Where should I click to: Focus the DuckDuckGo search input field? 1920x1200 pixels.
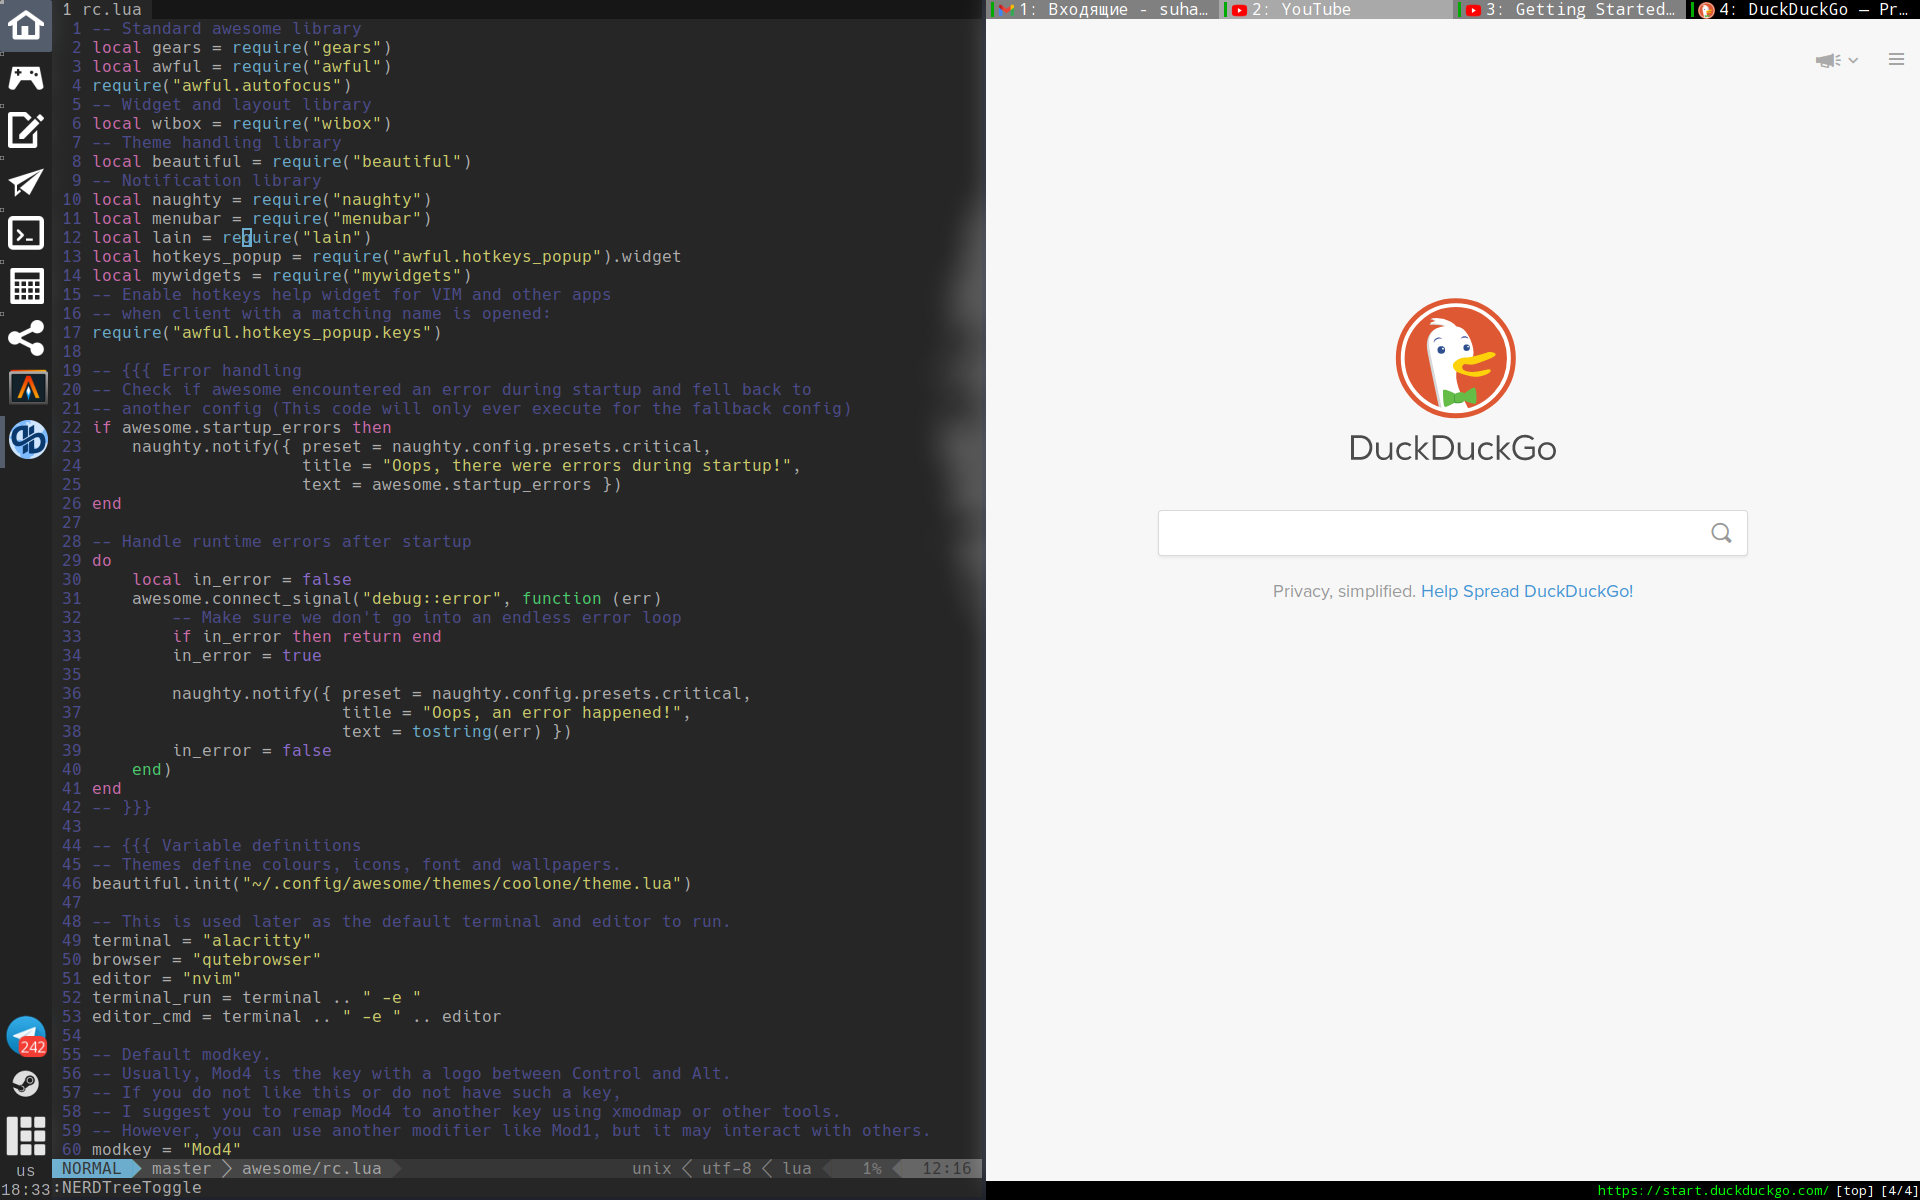pos(1430,533)
